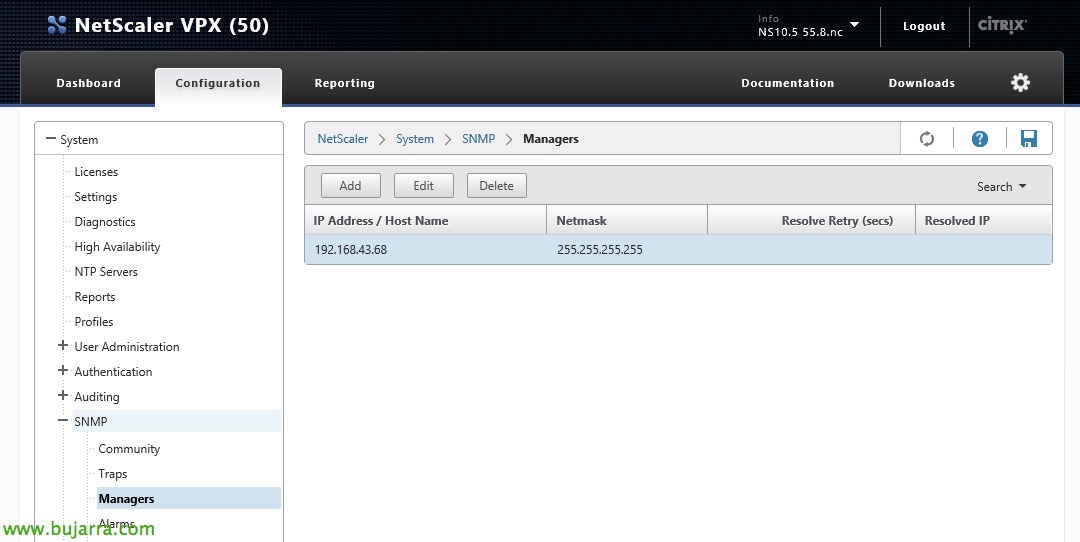Expand the Info NS10.5 dropdown arrow
The image size is (1080, 542).
point(854,25)
